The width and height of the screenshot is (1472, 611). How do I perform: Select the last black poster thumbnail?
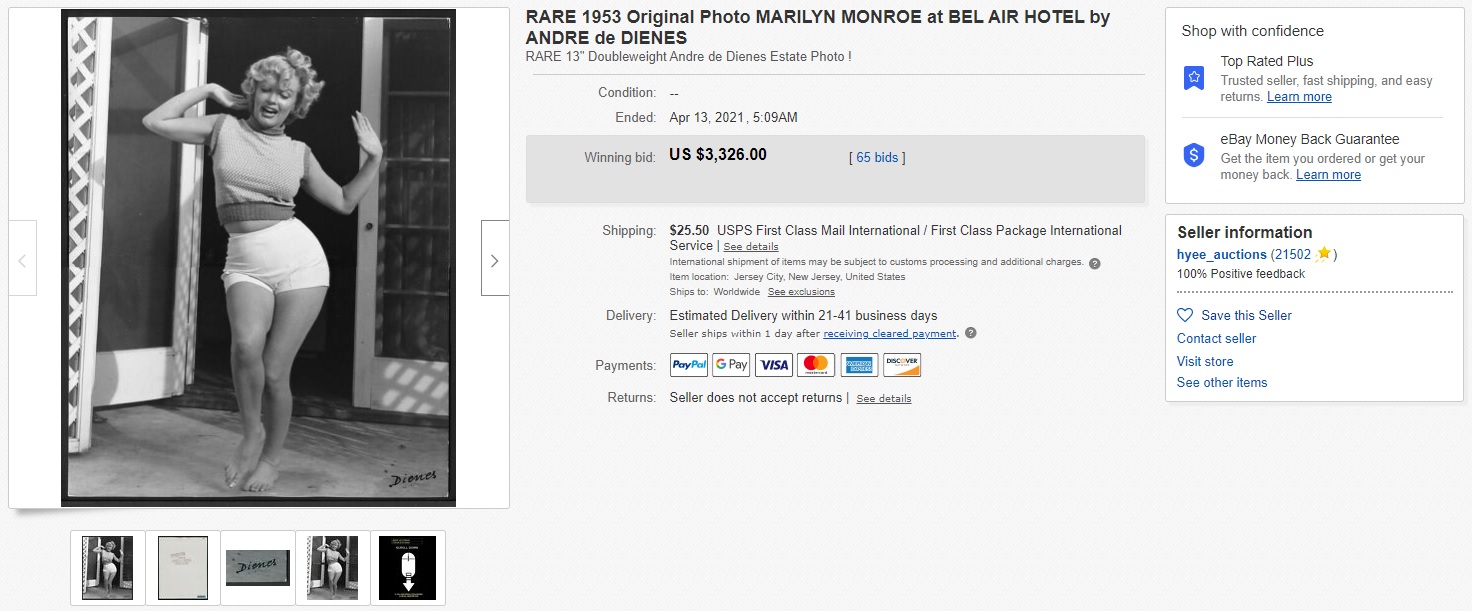407,568
